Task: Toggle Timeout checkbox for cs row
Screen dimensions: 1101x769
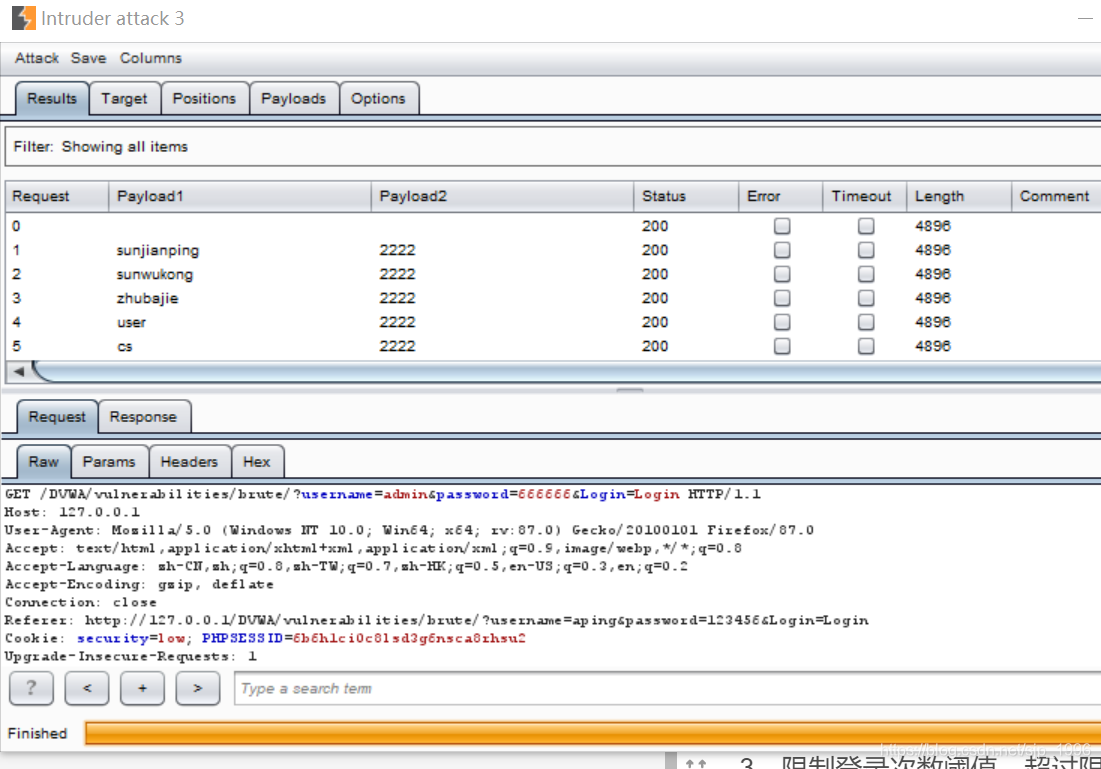Action: (866, 346)
